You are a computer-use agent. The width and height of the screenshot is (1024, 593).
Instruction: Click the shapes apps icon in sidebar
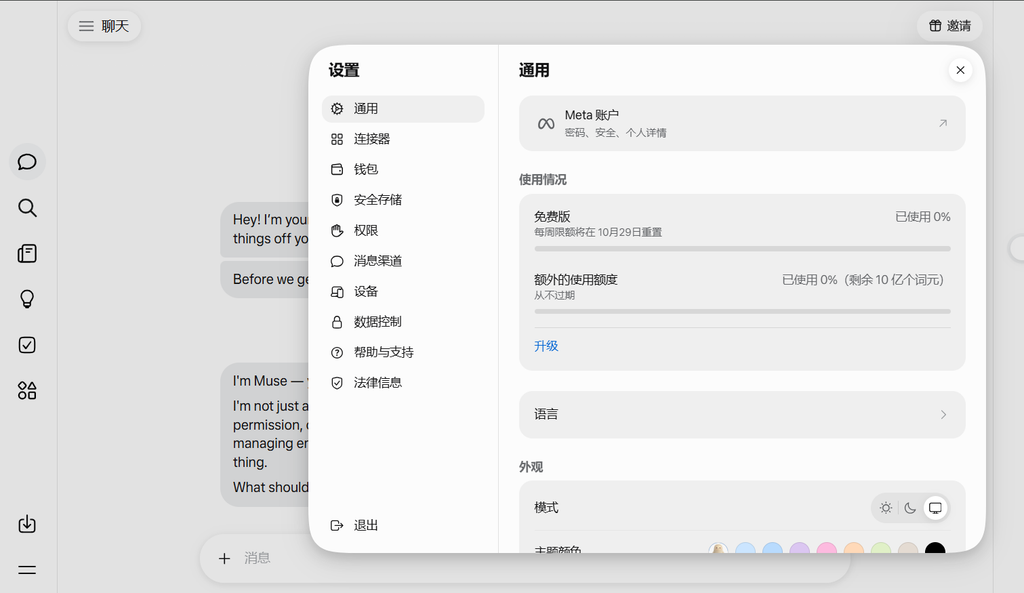27,391
